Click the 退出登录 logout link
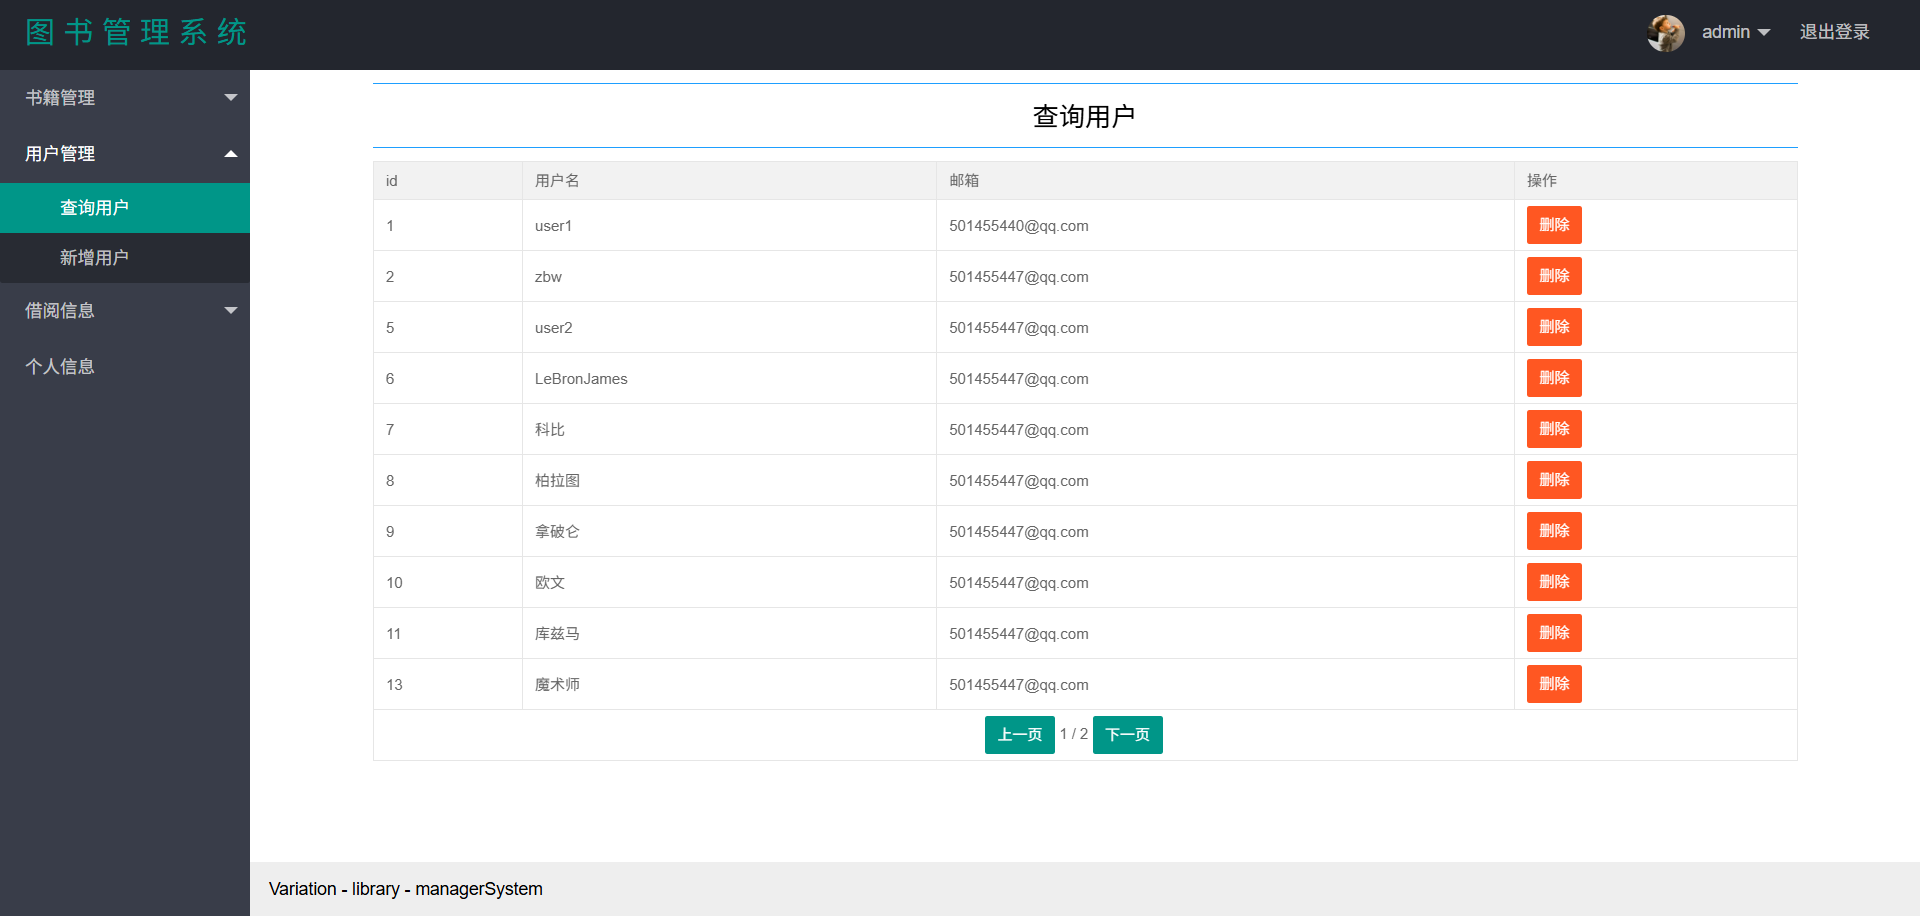Screen dimensions: 1920x916 click(x=1834, y=32)
